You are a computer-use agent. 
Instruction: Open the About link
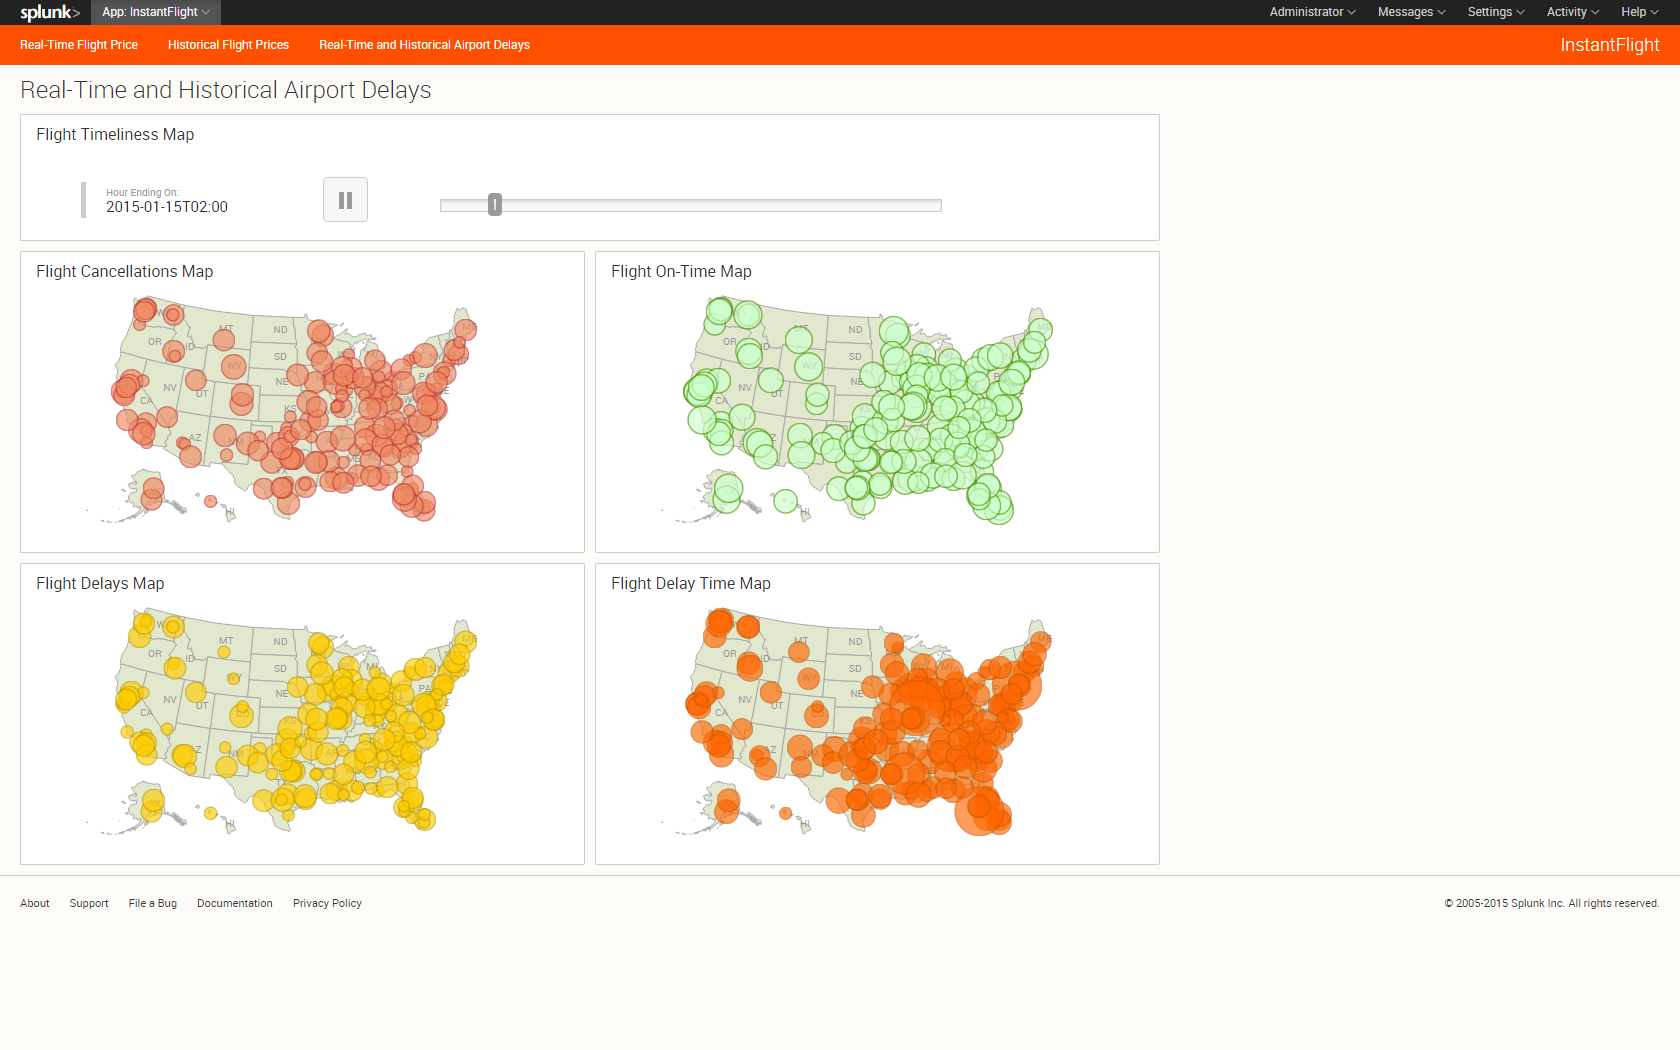tap(35, 903)
